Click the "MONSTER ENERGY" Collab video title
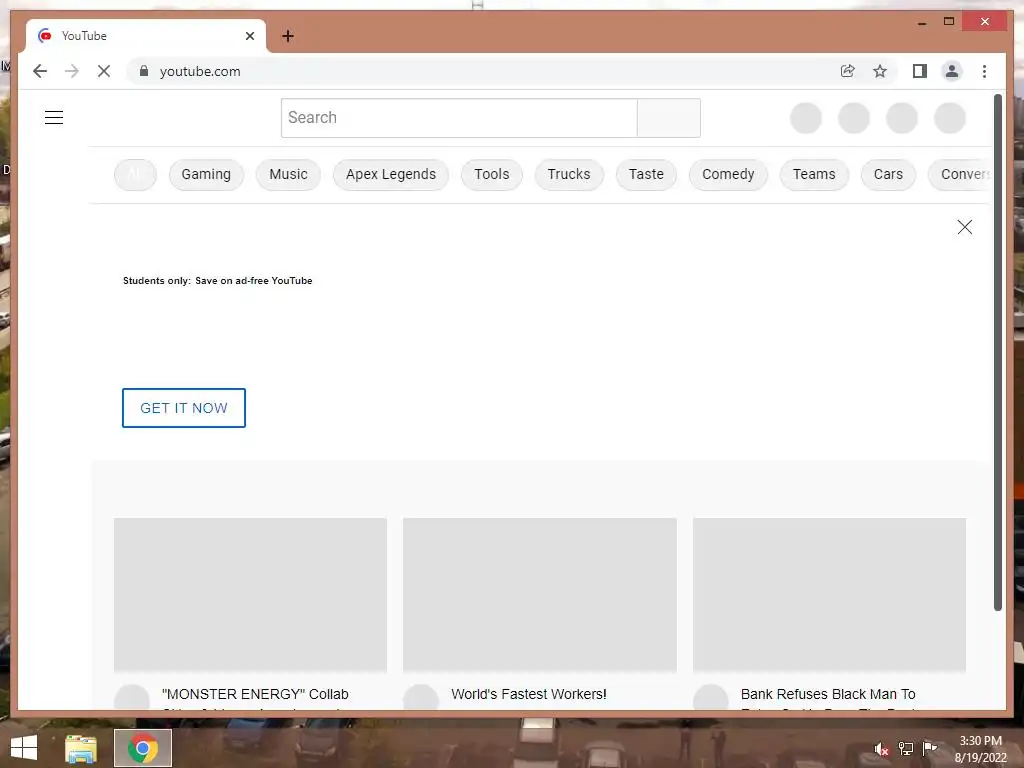This screenshot has width=1024, height=768. pos(255,694)
